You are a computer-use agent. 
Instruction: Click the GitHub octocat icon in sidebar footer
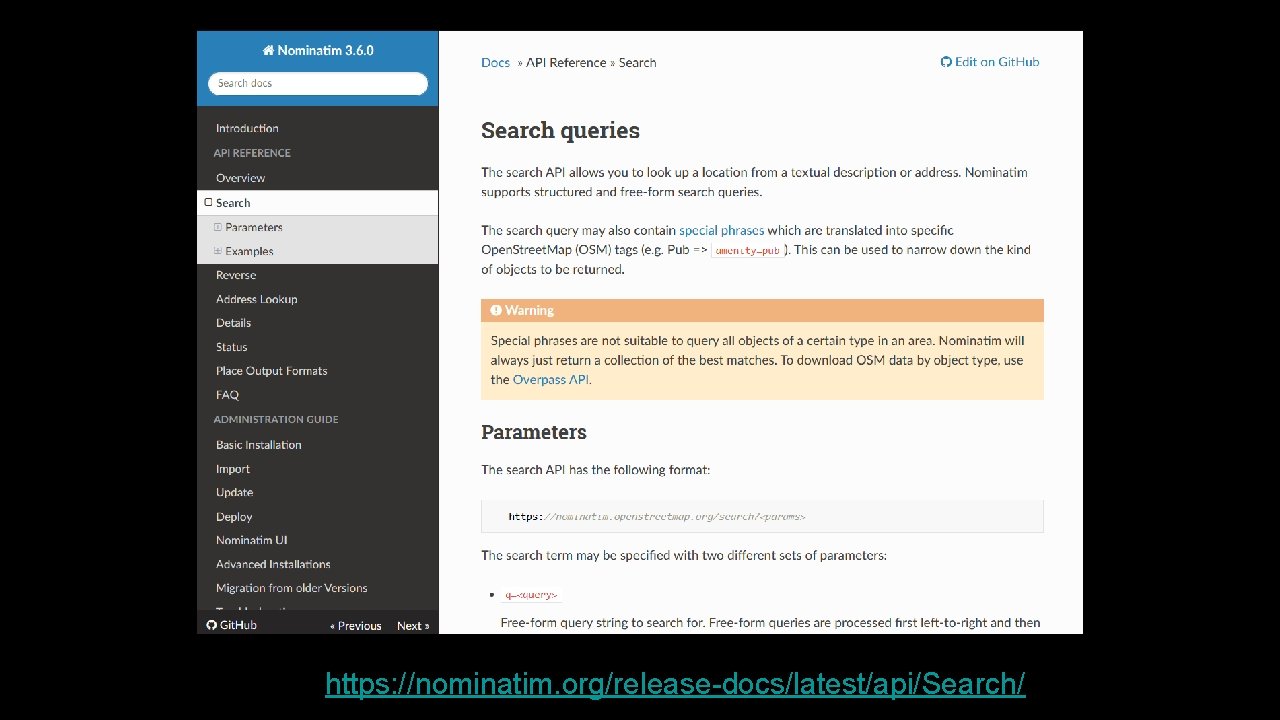(212, 625)
